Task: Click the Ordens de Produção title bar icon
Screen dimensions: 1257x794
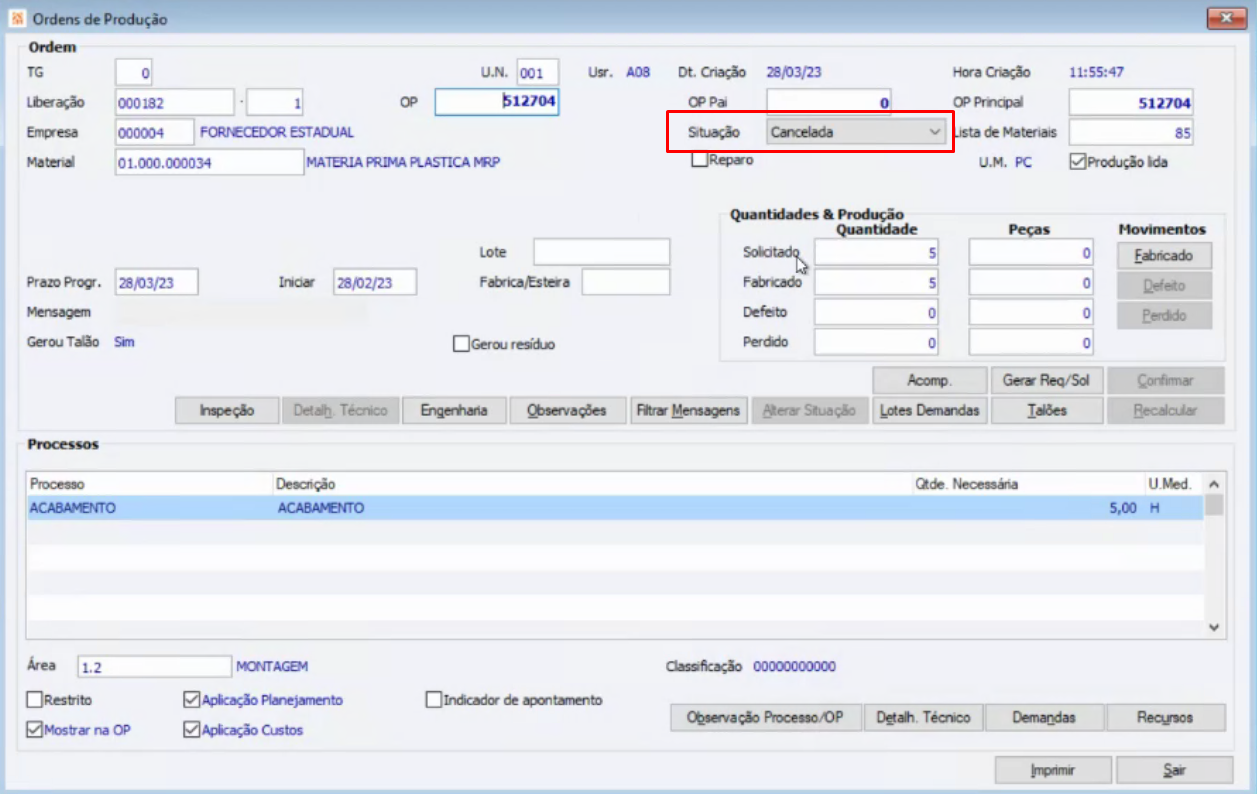Action: click(16, 19)
